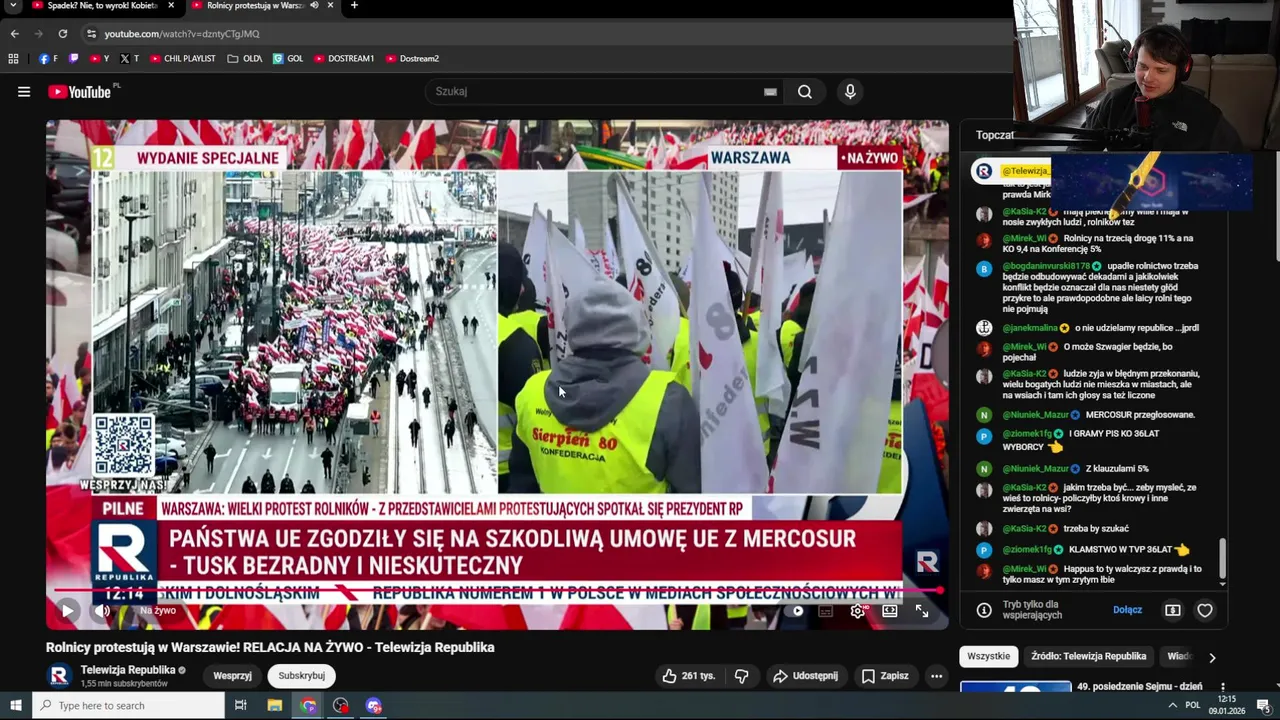Viewport: 1280px width, 720px height.
Task: Click the Wesprzyj button
Action: point(232,676)
